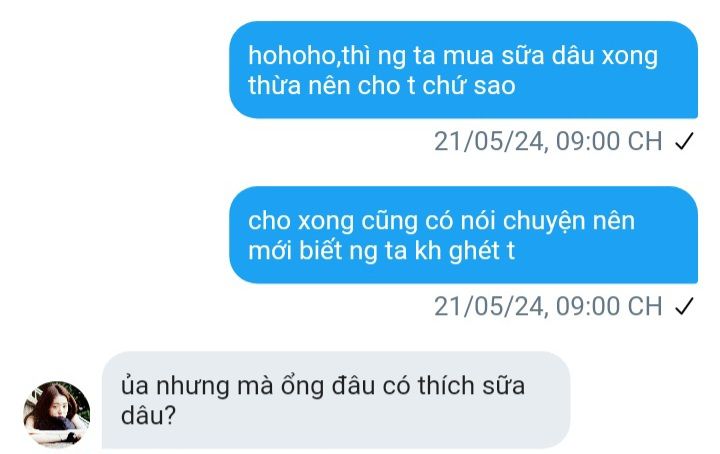Select the blue message starting with "cho xong"

click(463, 235)
